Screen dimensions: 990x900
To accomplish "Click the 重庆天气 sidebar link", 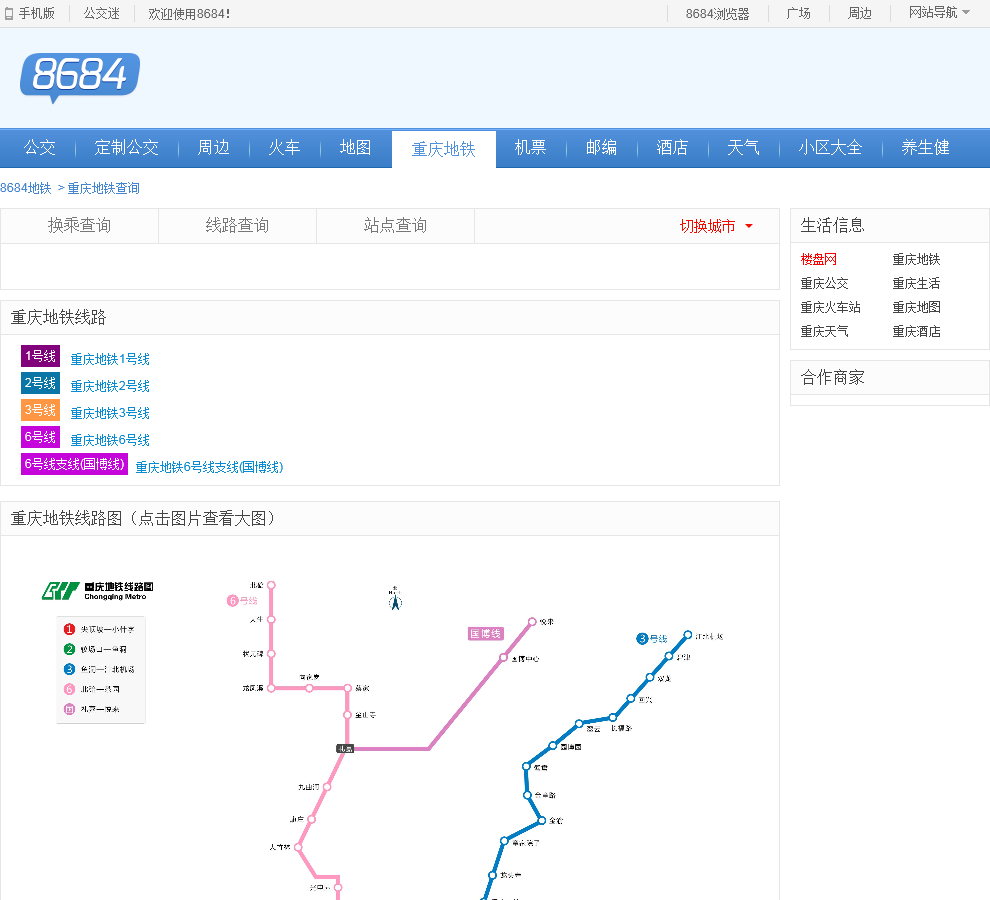I will pos(825,332).
